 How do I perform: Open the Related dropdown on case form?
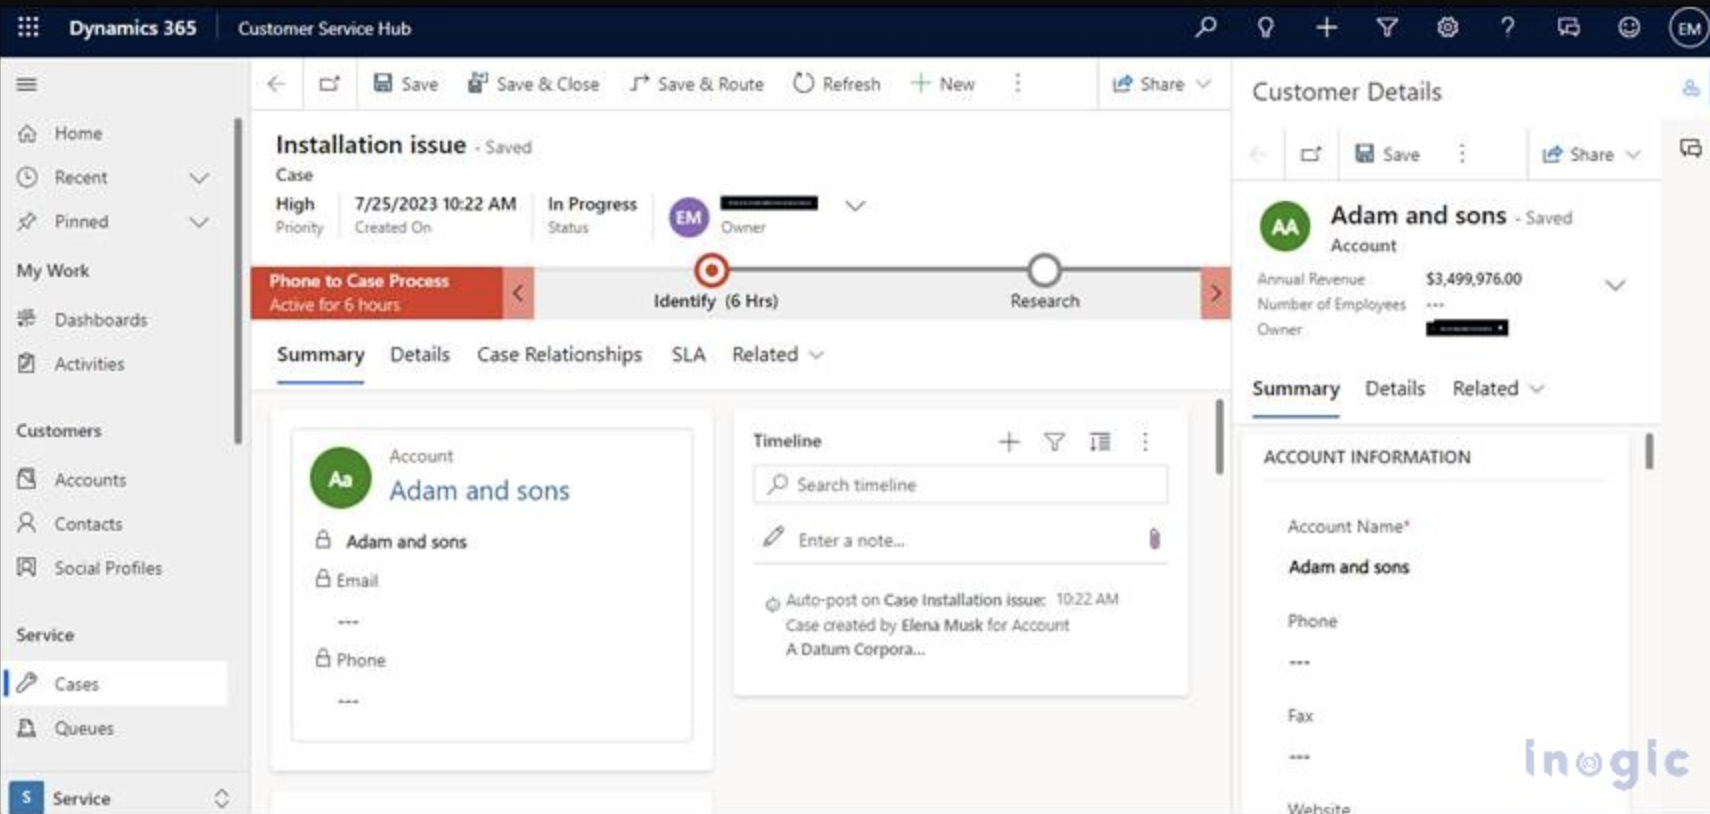pos(777,355)
